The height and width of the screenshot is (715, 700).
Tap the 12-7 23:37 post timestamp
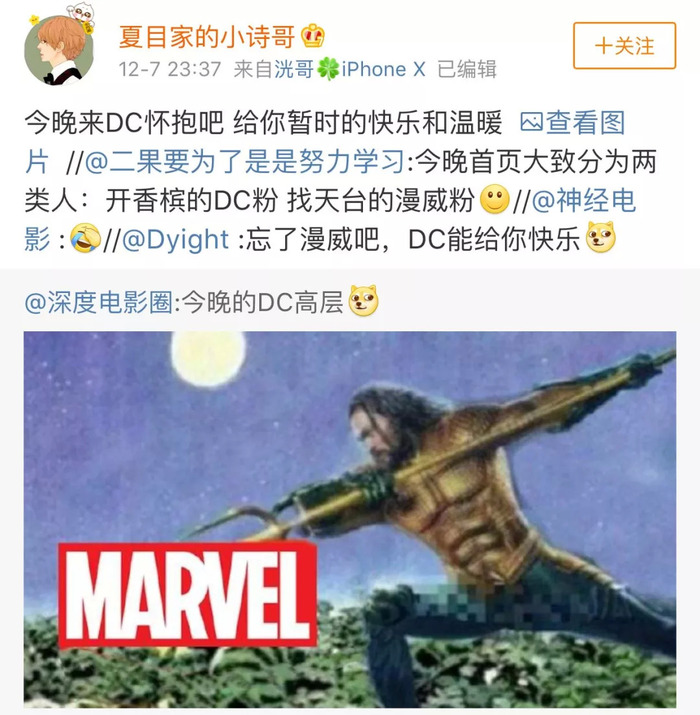(x=170, y=69)
